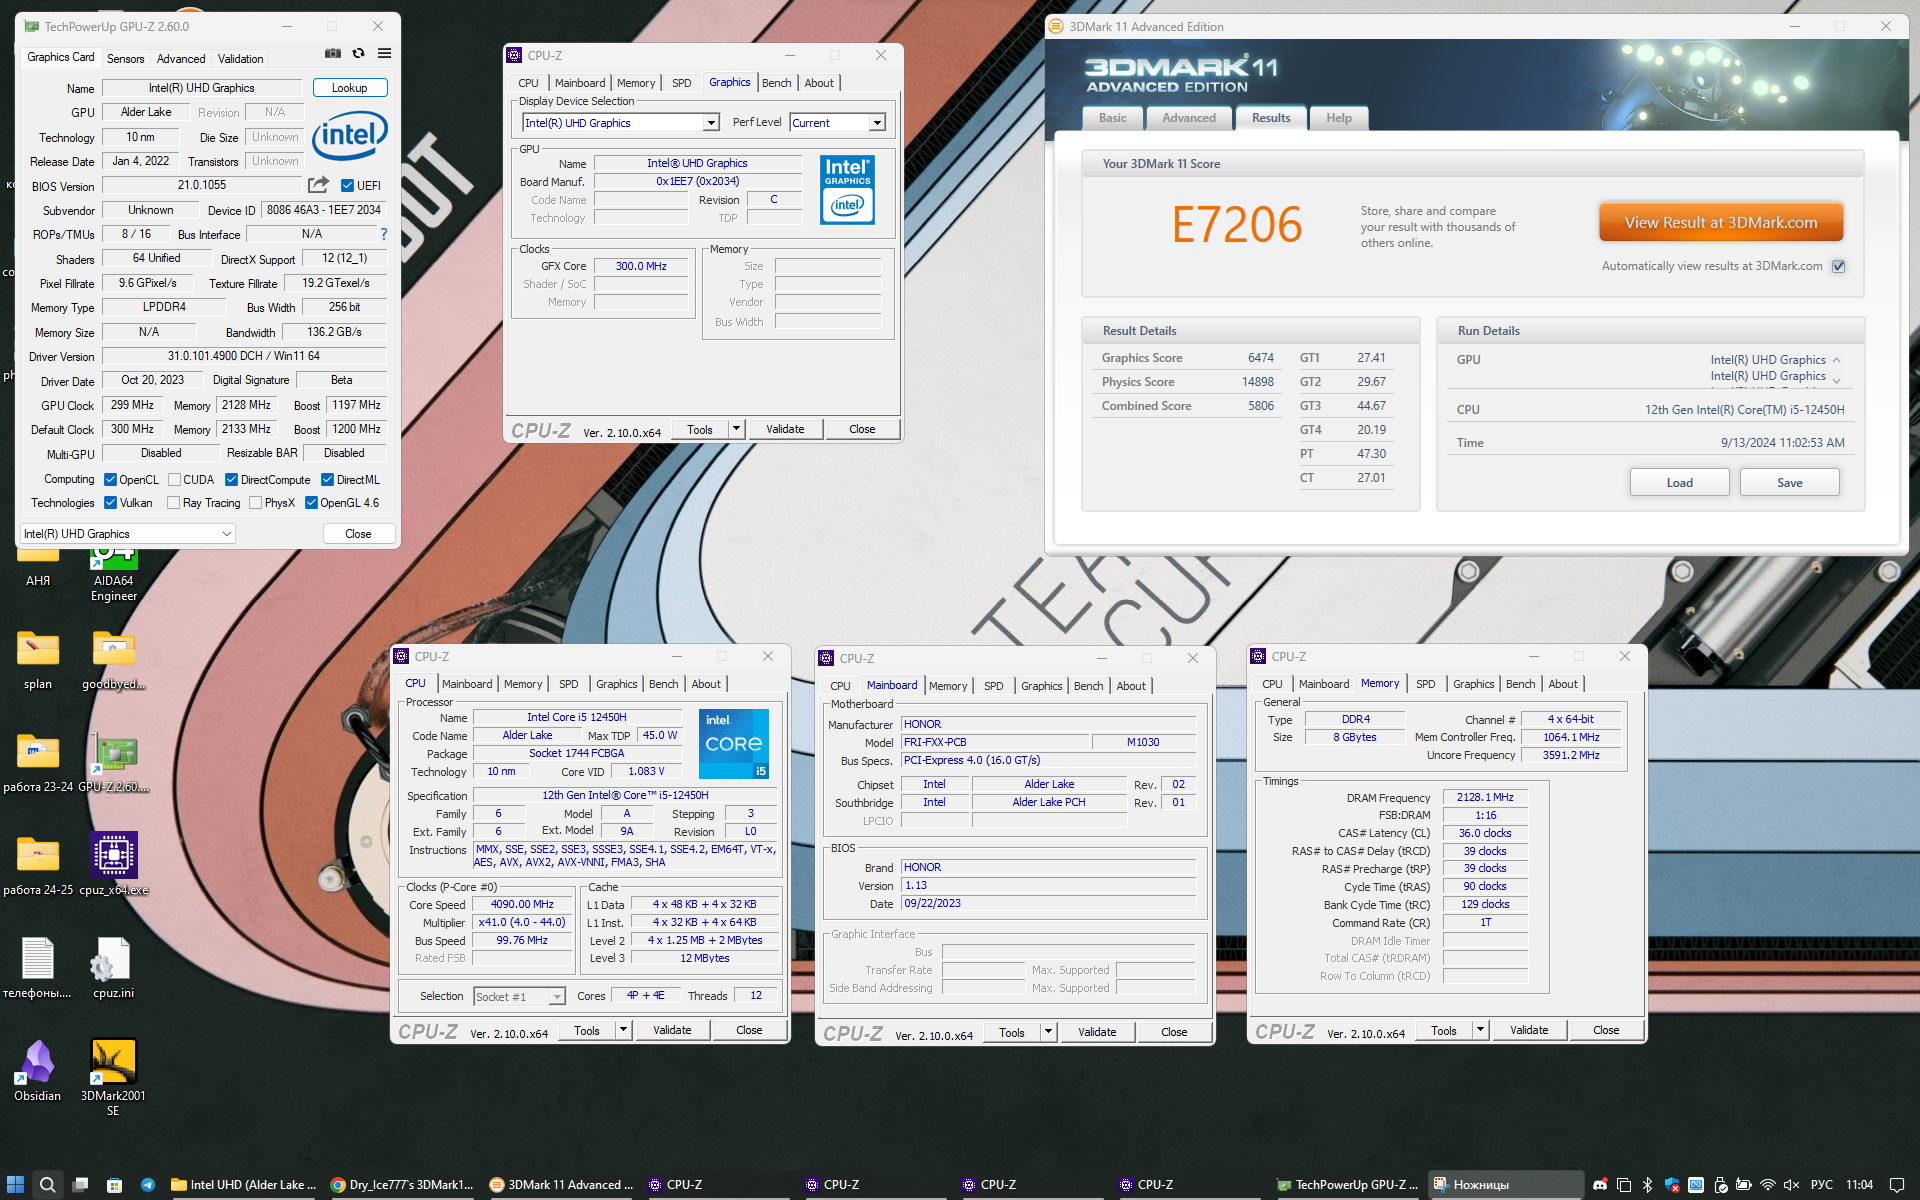Image resolution: width=1920 pixels, height=1200 pixels.
Task: Toggle the PhysX checkbox
Action: [256, 503]
